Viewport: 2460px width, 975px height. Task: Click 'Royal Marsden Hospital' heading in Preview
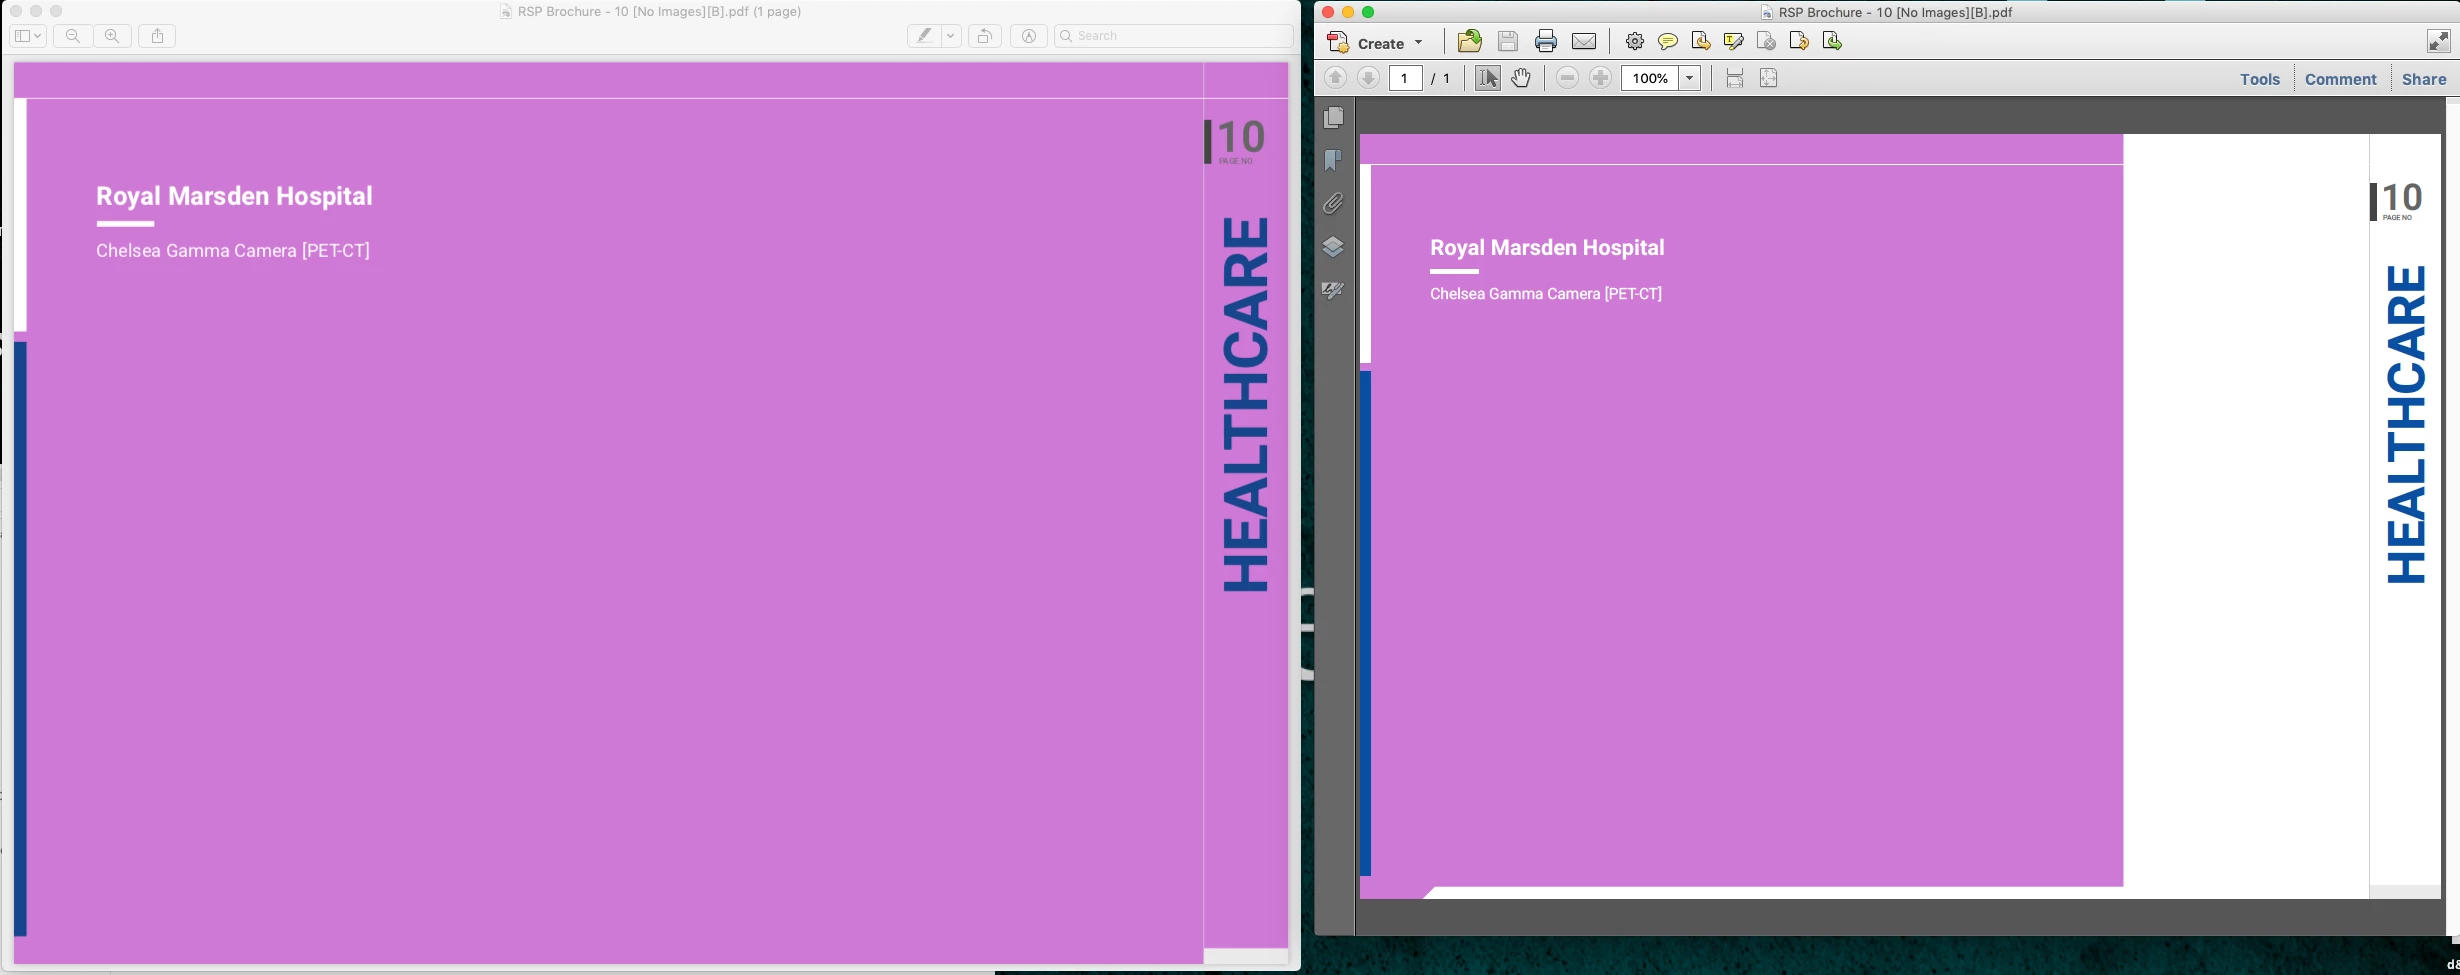pos(234,196)
